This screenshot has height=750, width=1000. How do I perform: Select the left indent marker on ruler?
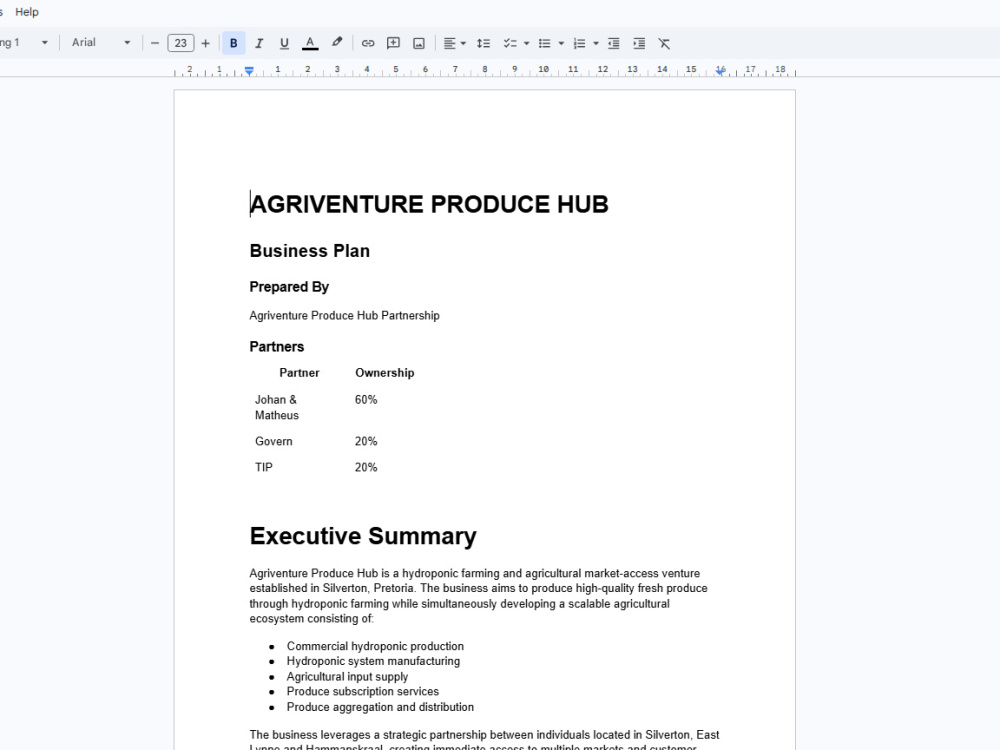click(x=249, y=71)
